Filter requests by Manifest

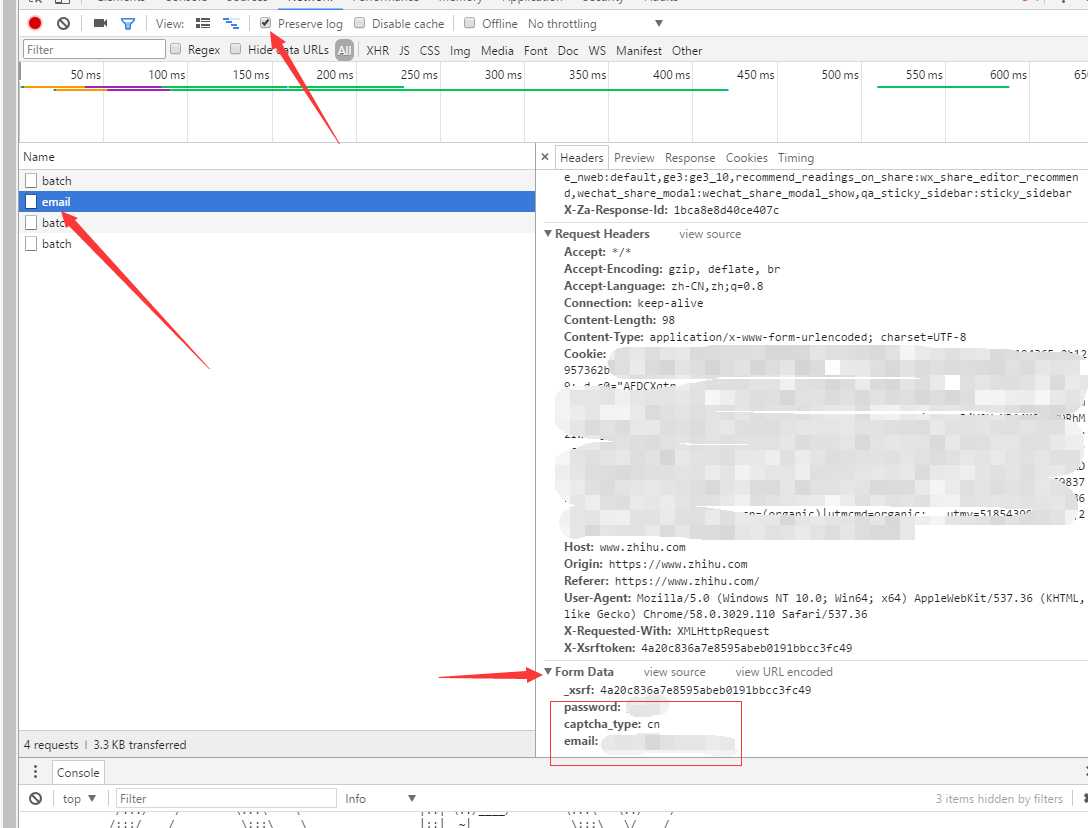pyautogui.click(x=638, y=50)
